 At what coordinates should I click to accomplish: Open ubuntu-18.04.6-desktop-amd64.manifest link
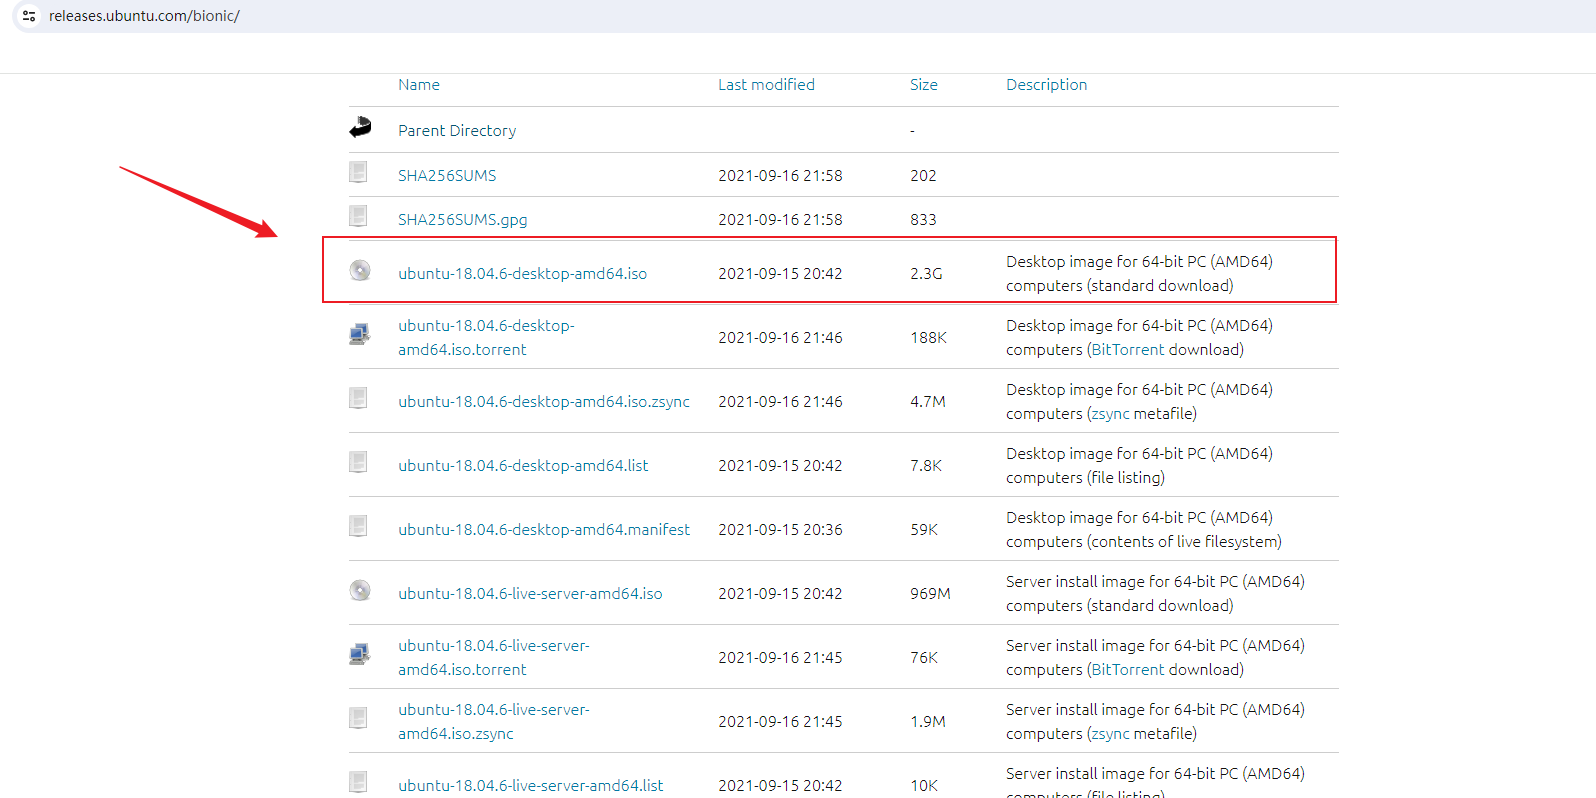click(544, 530)
